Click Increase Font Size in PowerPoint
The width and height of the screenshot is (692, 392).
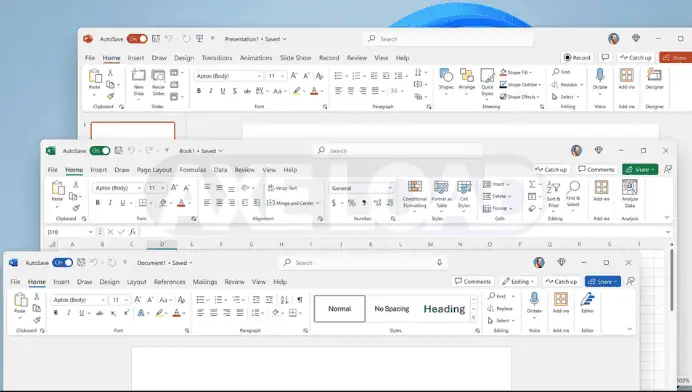(x=294, y=76)
